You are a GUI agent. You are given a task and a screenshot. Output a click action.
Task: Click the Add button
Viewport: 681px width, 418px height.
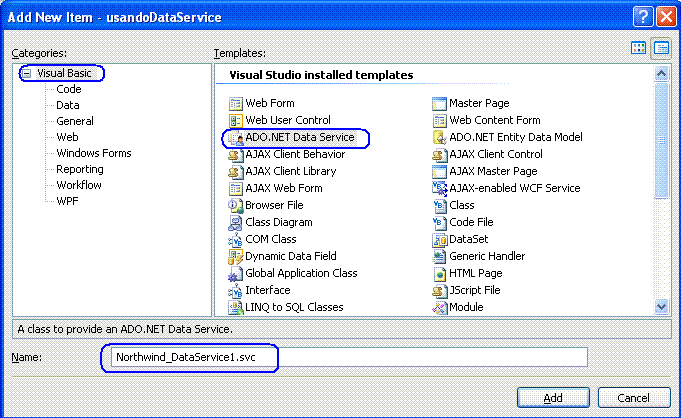tap(553, 398)
